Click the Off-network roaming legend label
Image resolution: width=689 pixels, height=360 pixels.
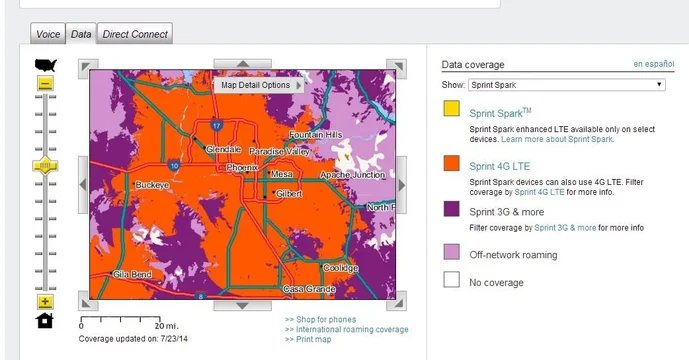(x=513, y=255)
